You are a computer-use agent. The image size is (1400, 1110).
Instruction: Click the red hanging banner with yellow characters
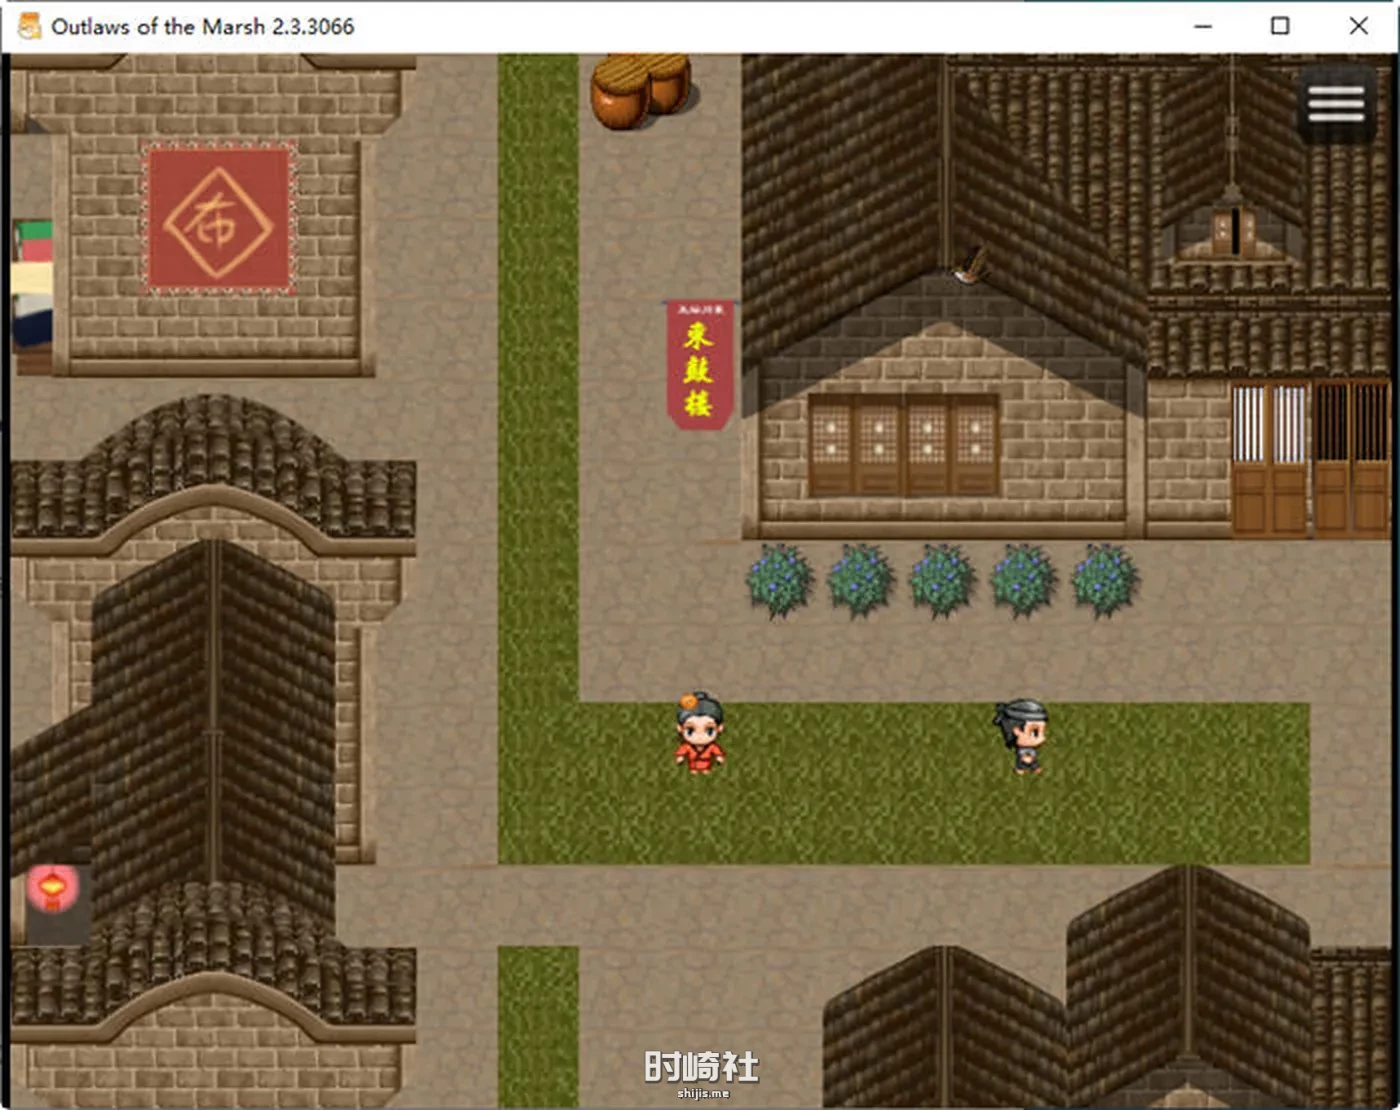click(x=700, y=365)
